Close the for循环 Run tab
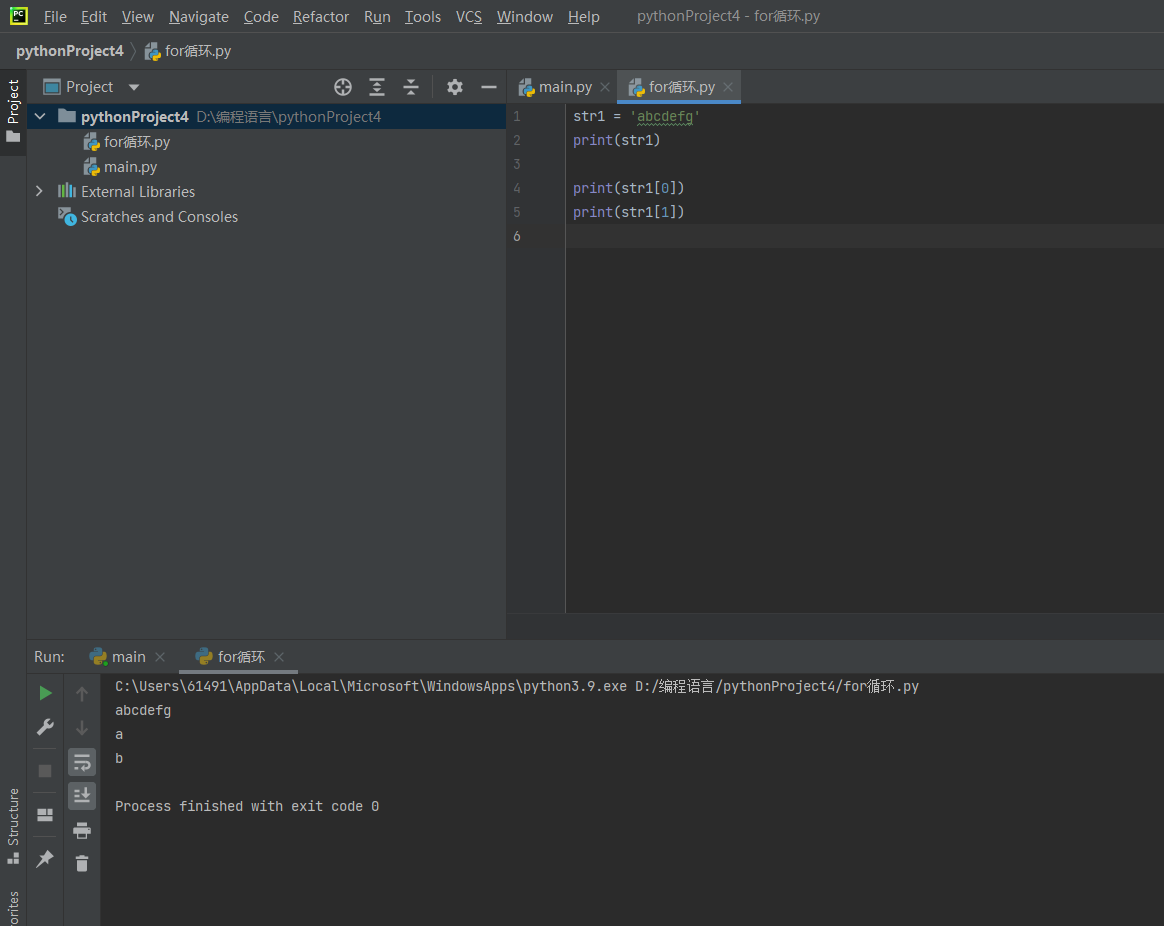 pyautogui.click(x=279, y=656)
